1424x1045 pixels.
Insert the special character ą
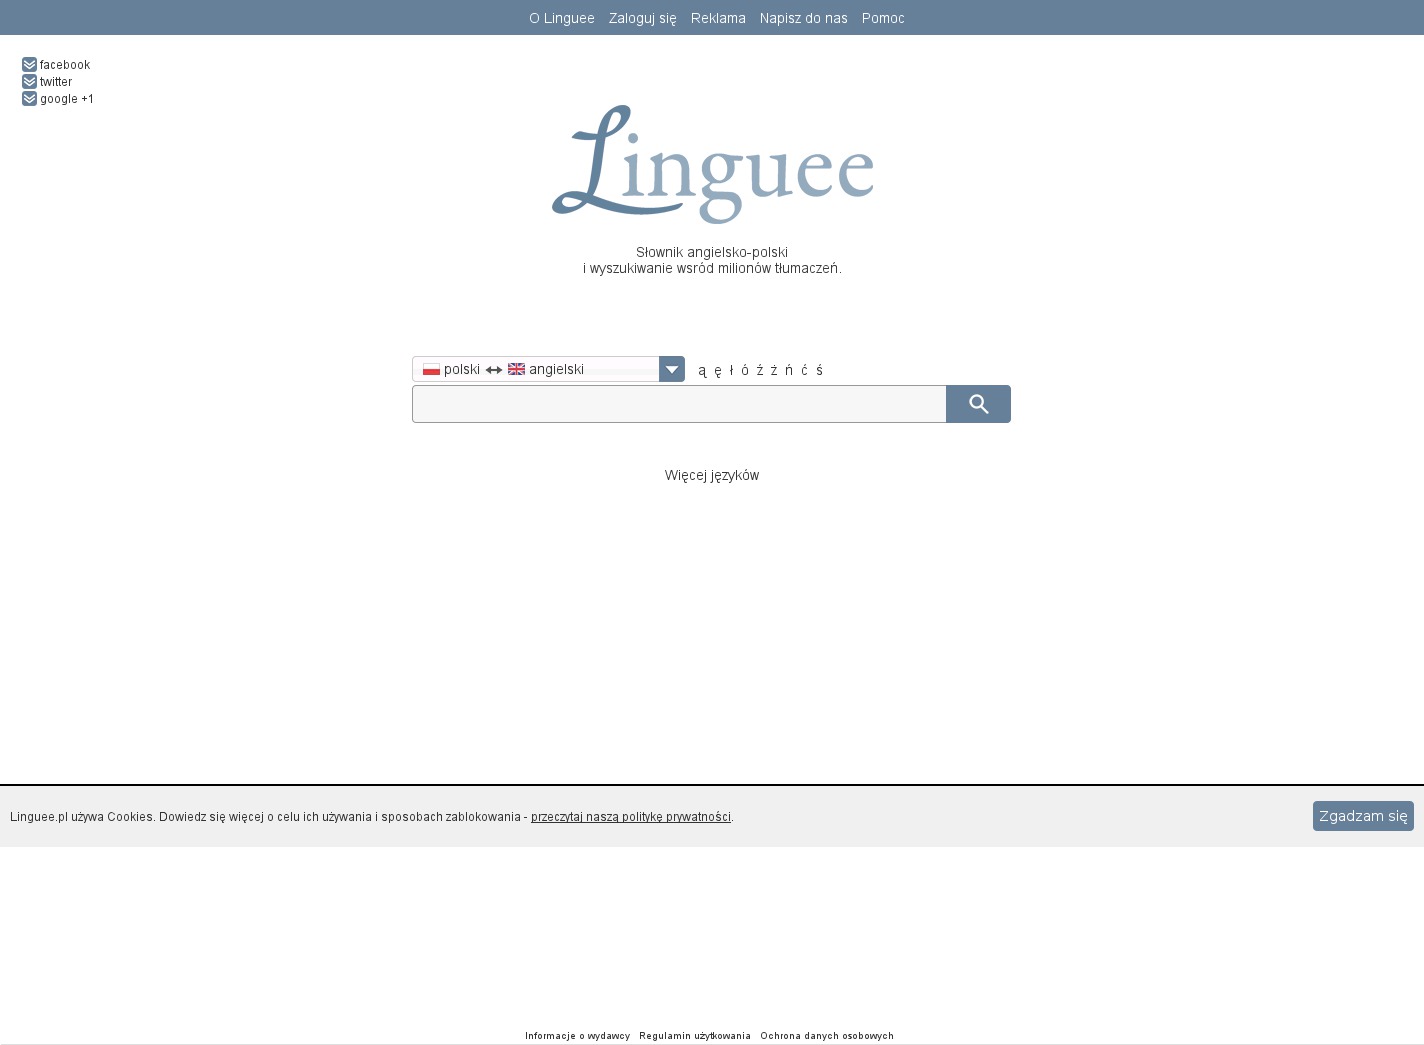coord(702,370)
